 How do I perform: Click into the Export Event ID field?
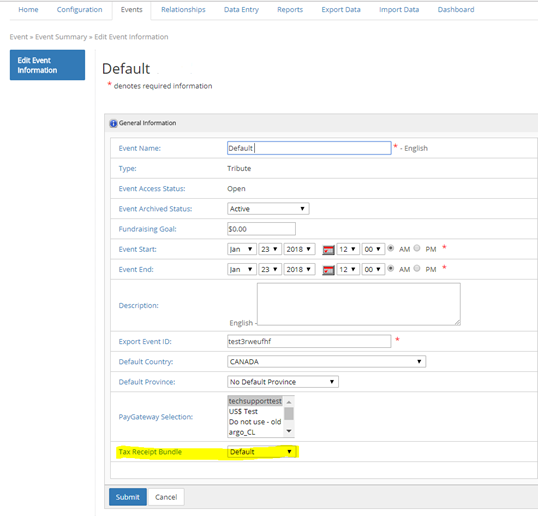(309, 341)
